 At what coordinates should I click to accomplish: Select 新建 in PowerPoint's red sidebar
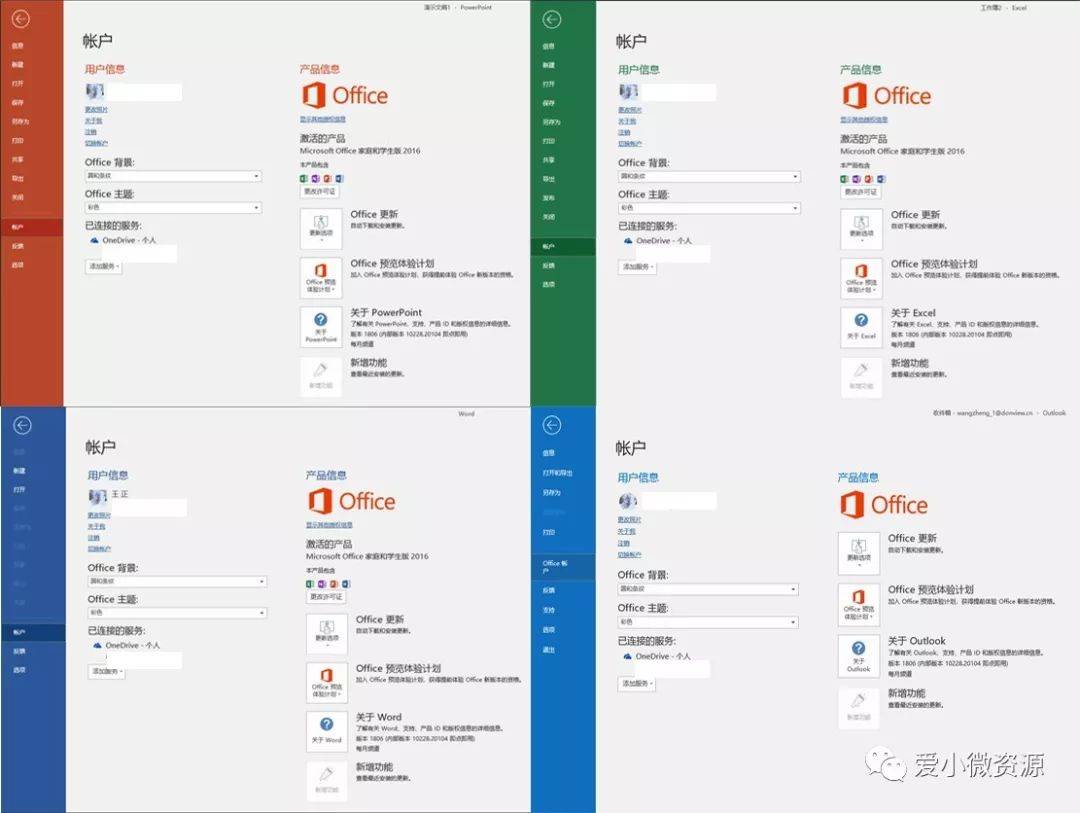[x=18, y=64]
